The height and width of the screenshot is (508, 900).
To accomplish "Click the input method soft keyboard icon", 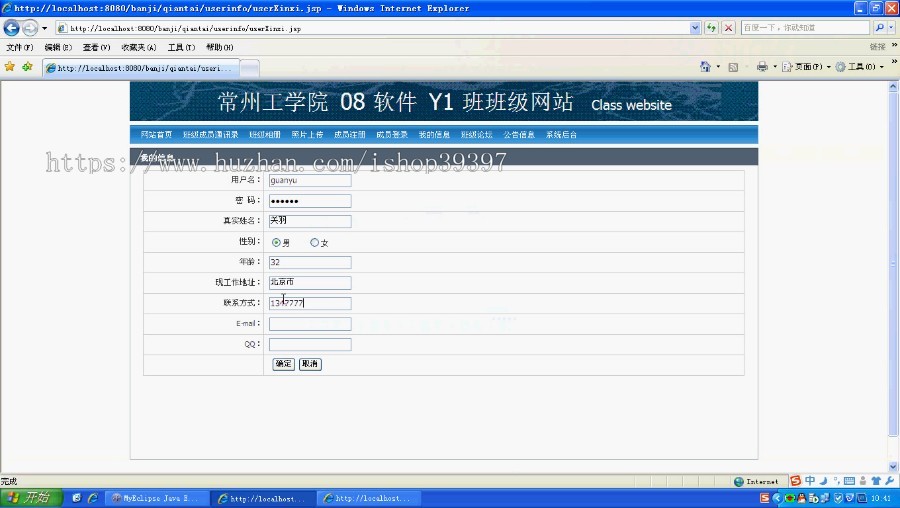I will (849, 481).
